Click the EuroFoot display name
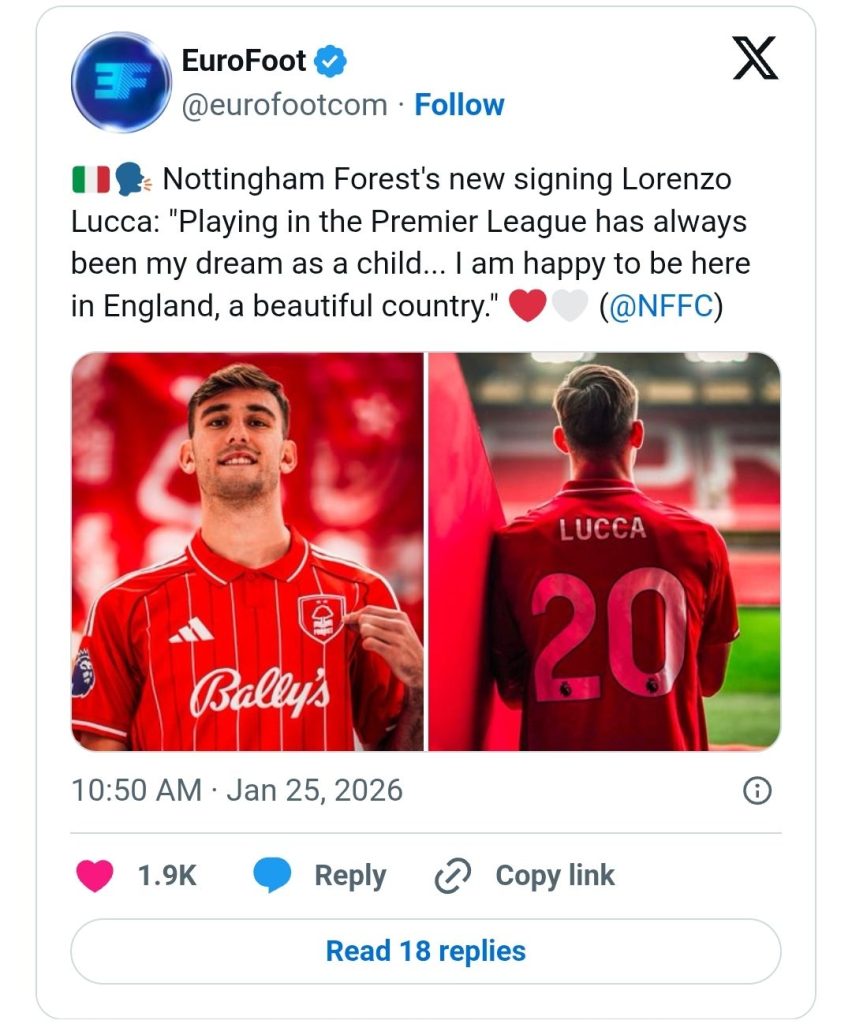The image size is (852, 1024). coord(243,62)
